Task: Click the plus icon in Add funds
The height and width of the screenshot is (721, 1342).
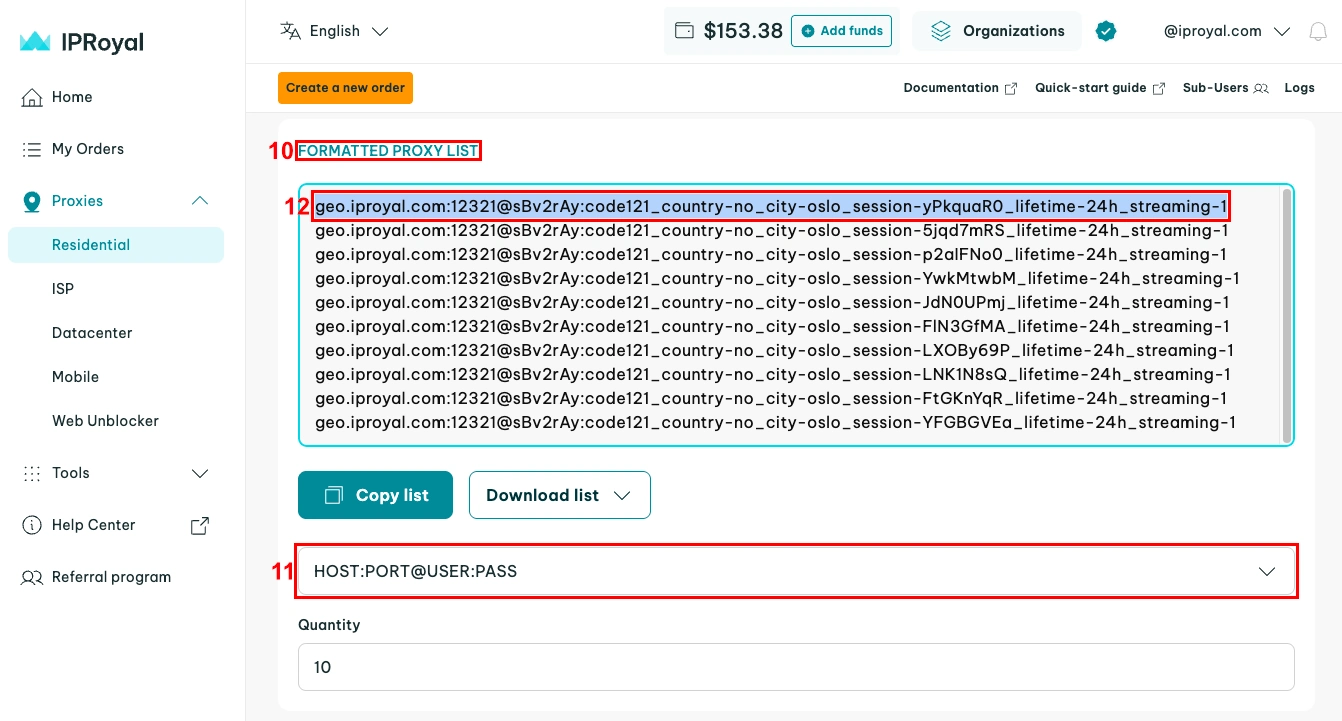Action: tap(808, 31)
